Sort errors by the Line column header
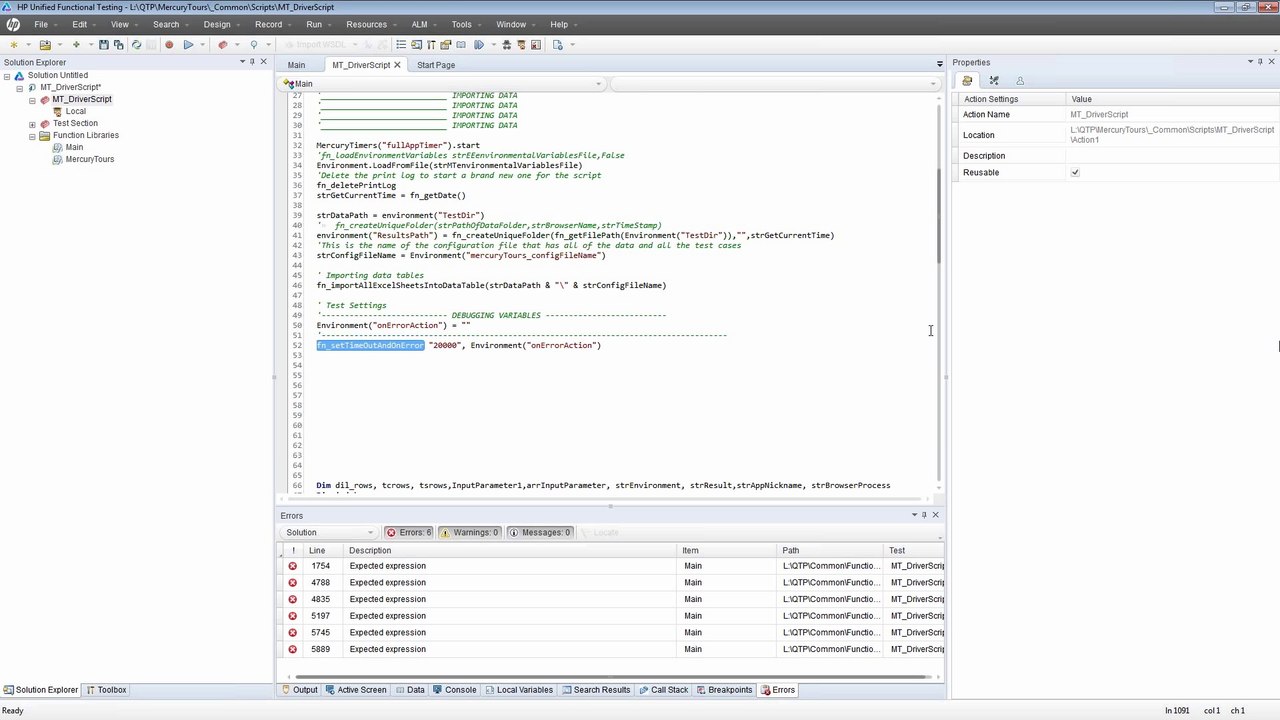The height and width of the screenshot is (720, 1280). pyautogui.click(x=322, y=551)
